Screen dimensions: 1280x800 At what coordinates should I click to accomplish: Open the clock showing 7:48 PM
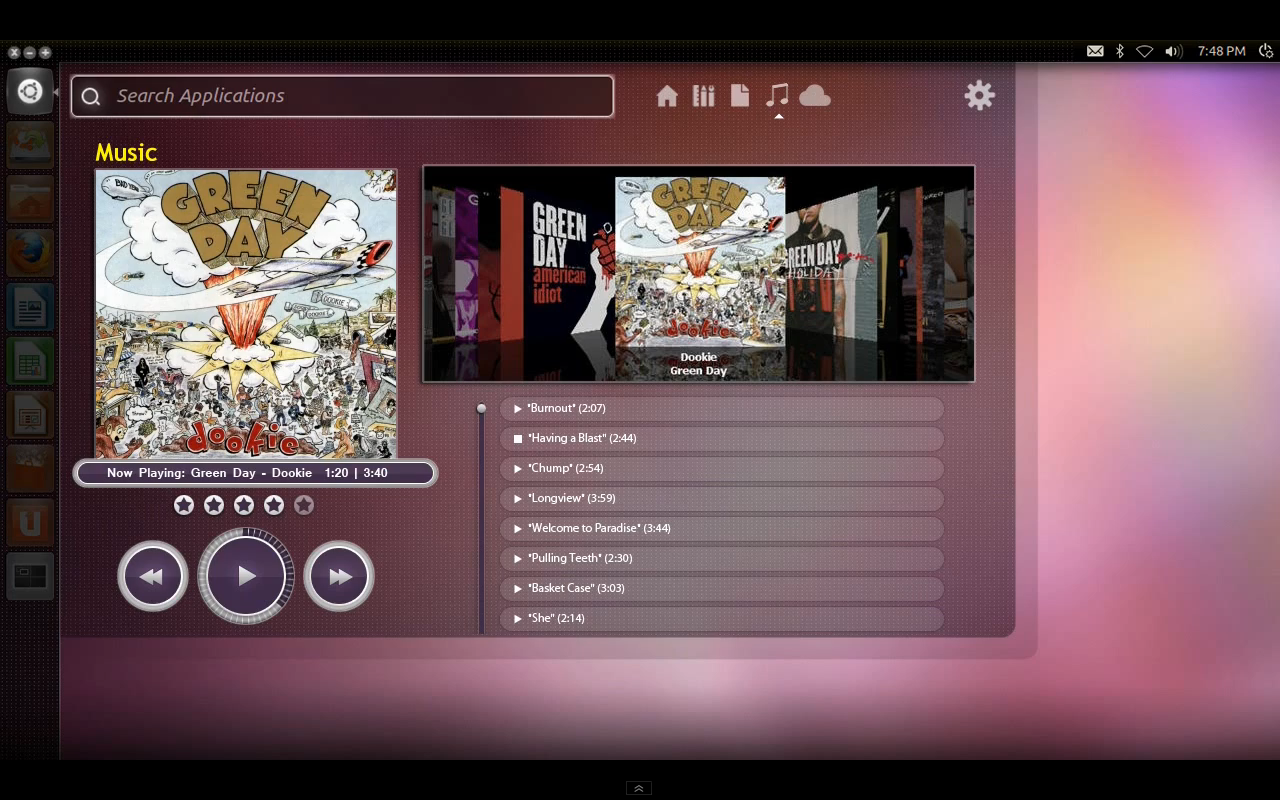tap(1221, 51)
